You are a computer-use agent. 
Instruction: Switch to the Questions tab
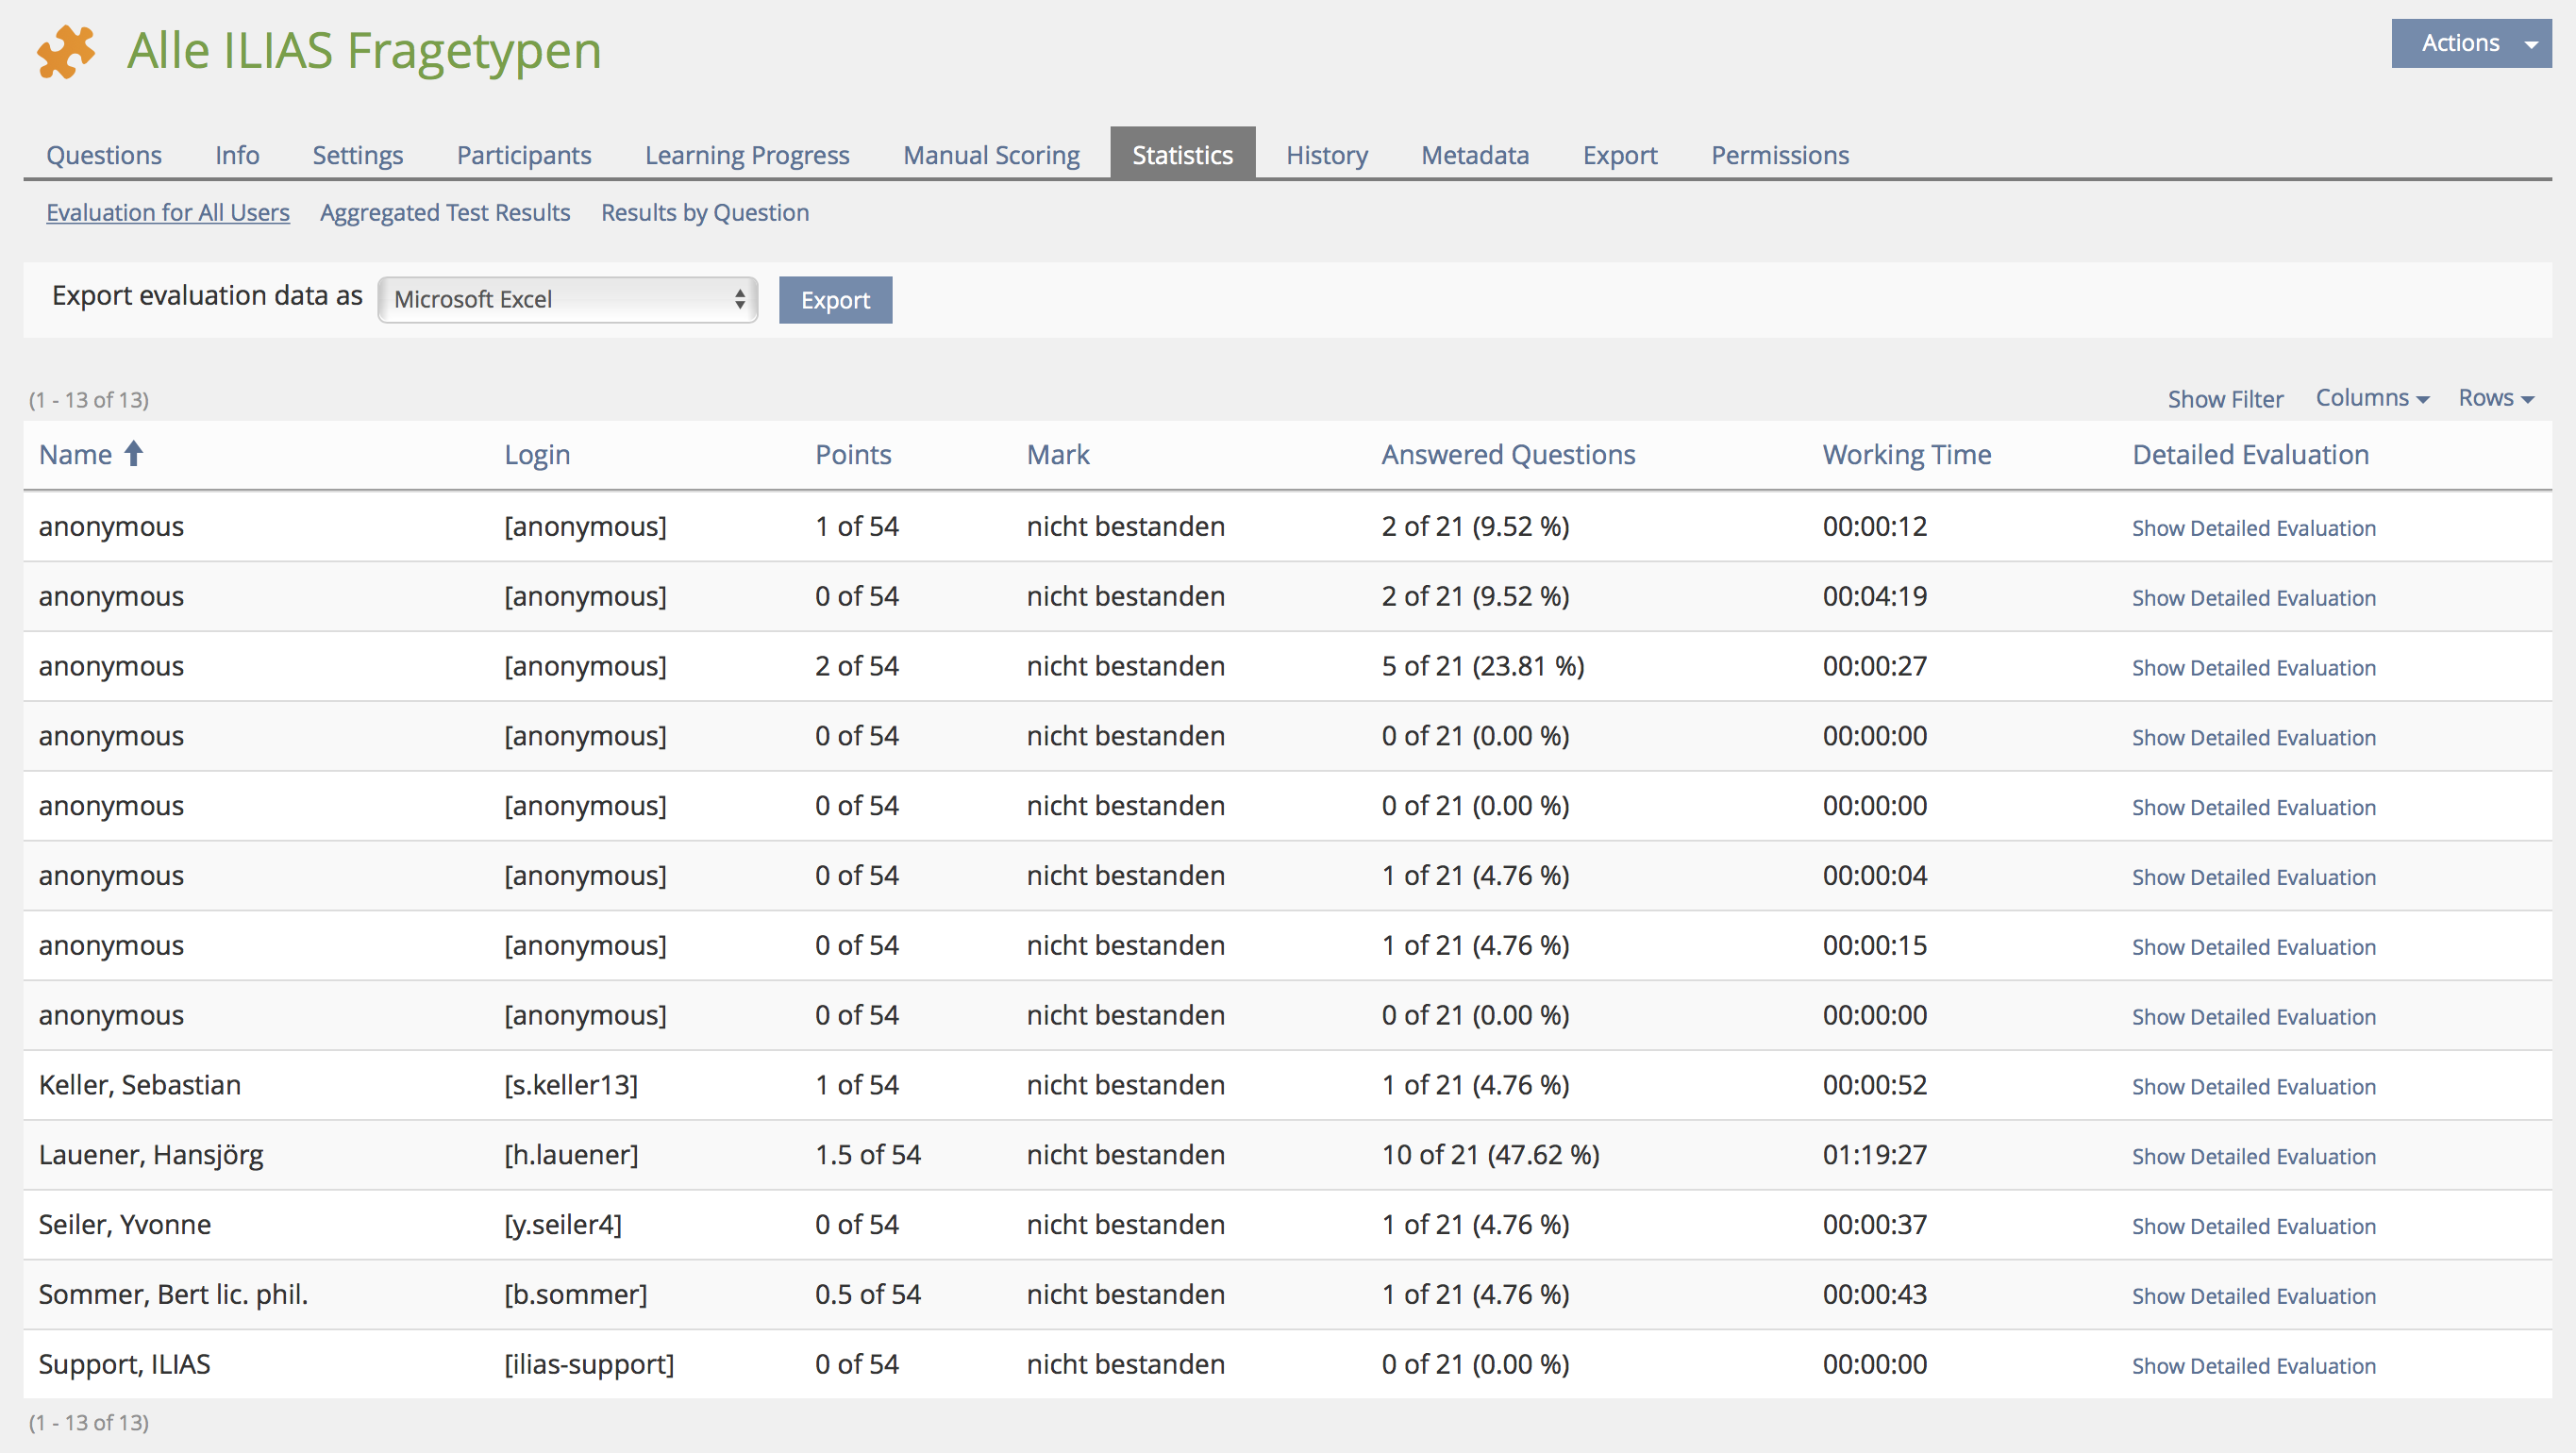[104, 155]
